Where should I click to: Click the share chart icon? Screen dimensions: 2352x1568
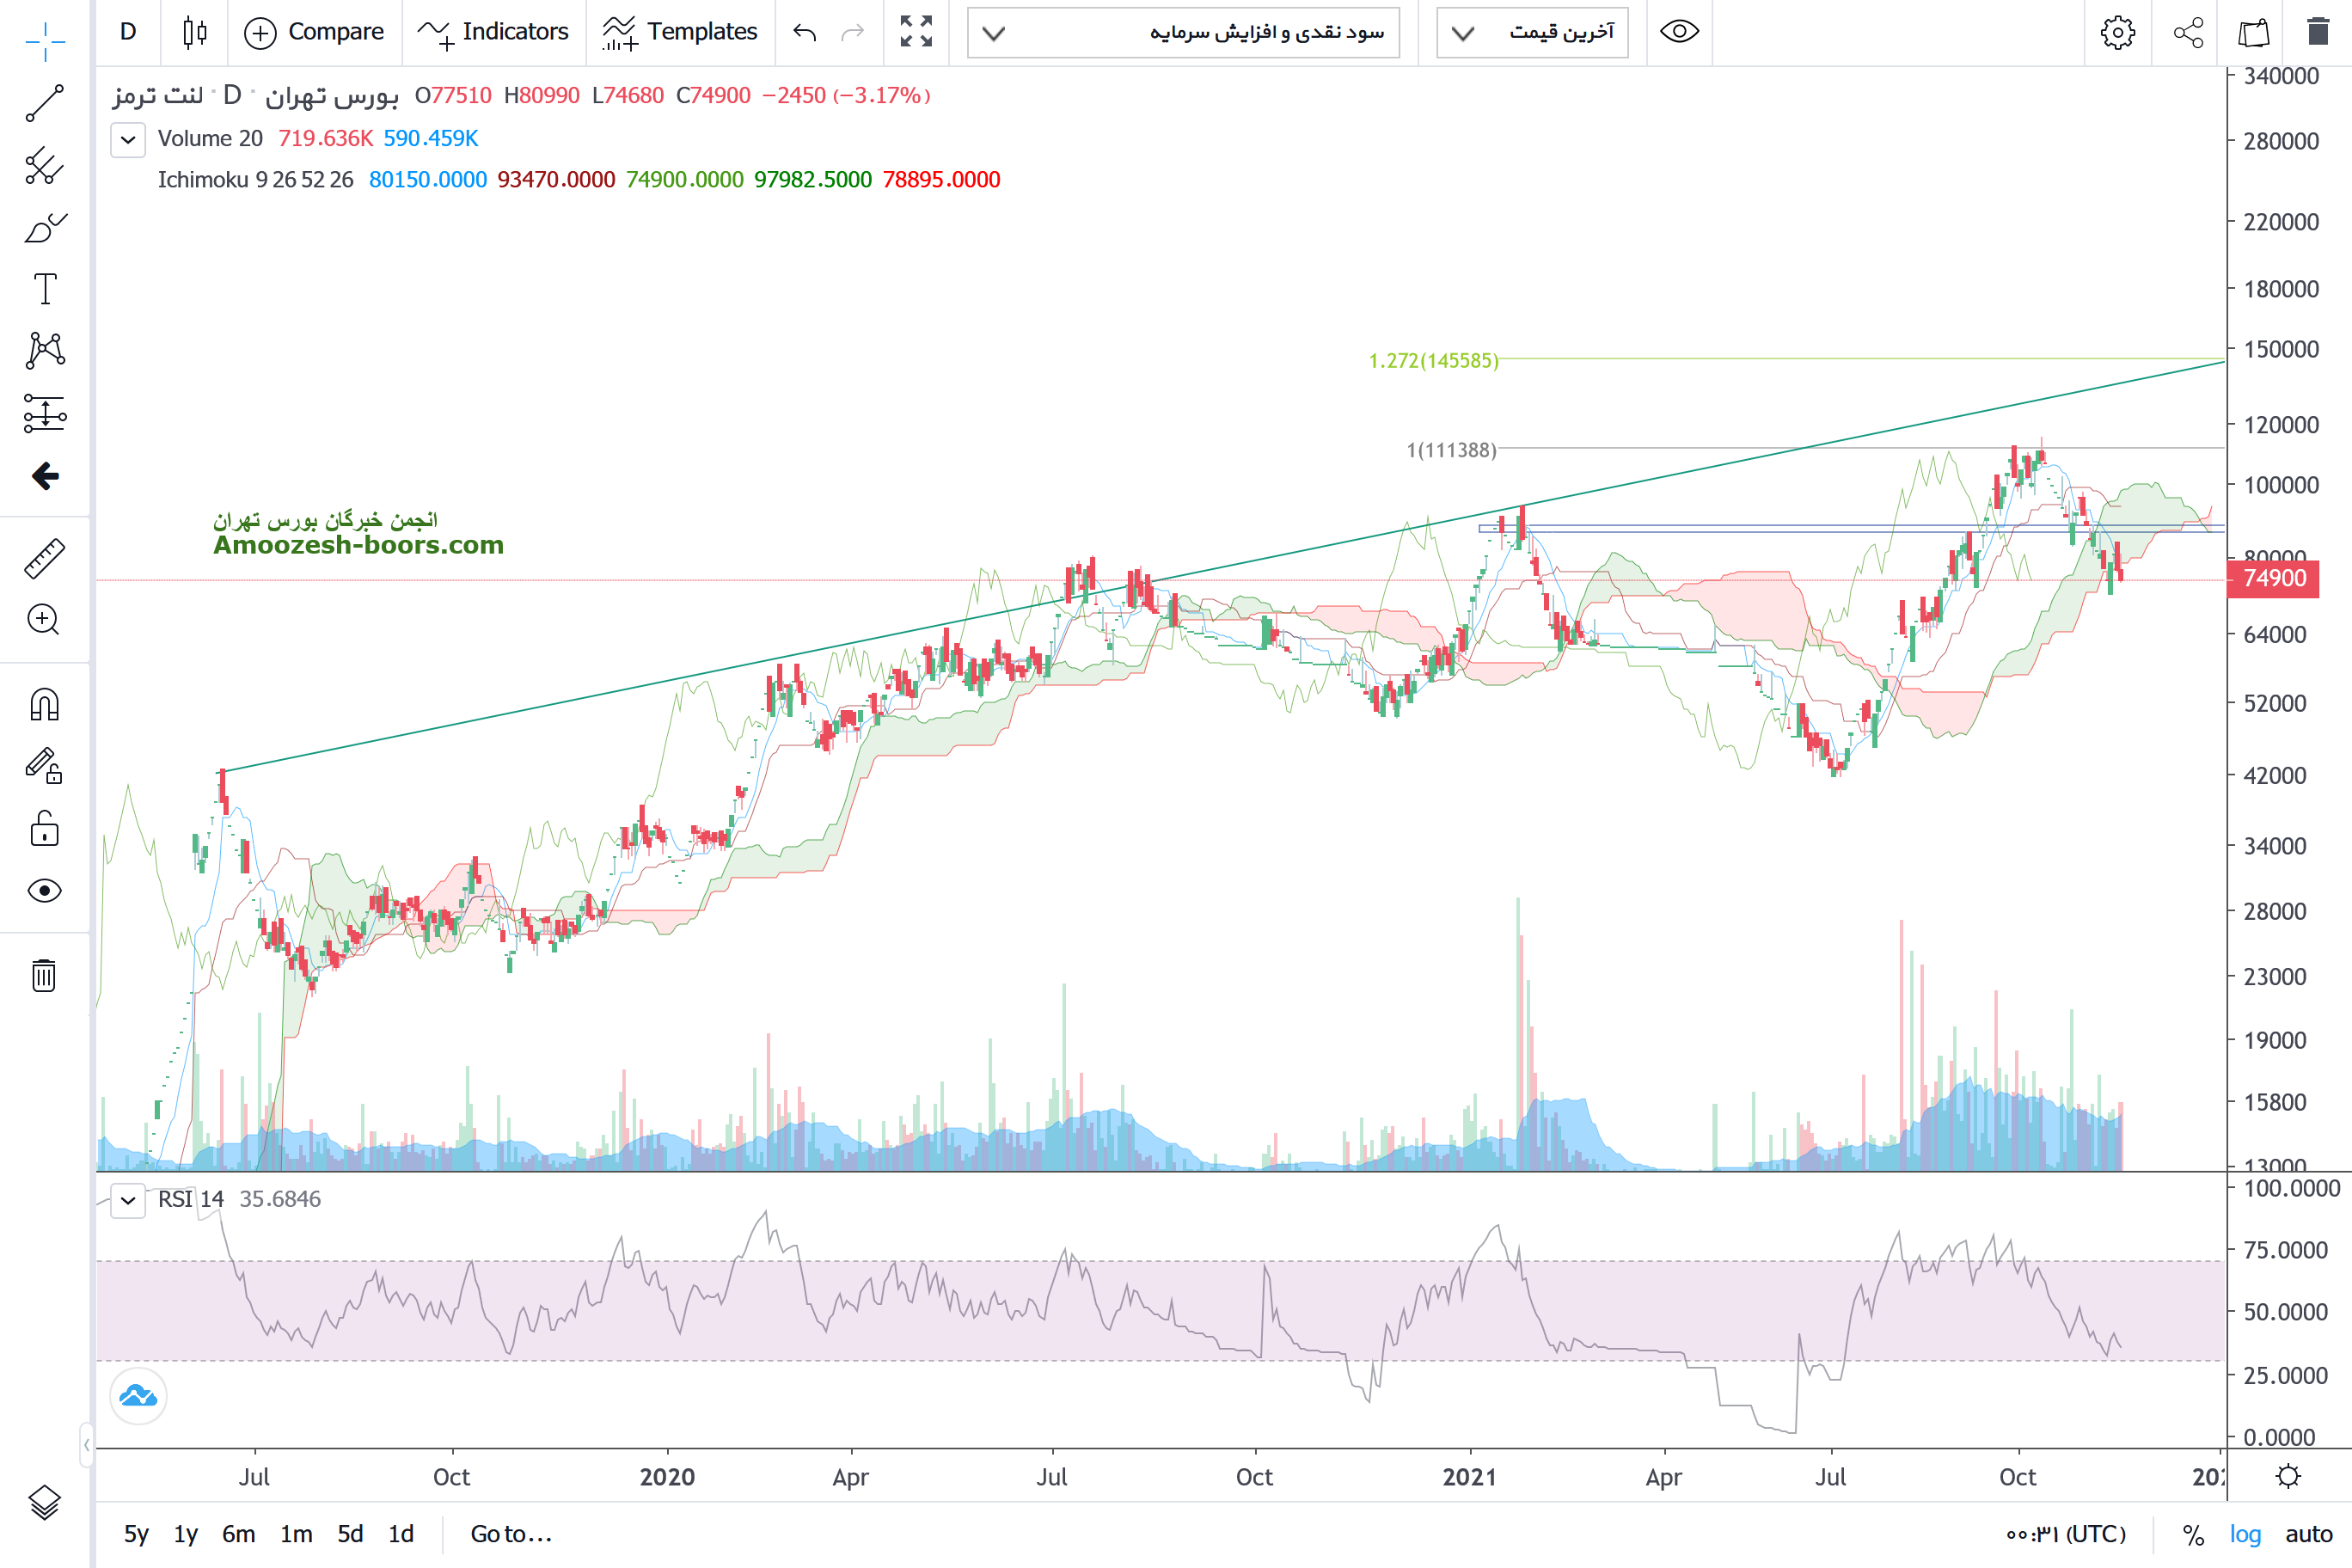coord(2188,33)
